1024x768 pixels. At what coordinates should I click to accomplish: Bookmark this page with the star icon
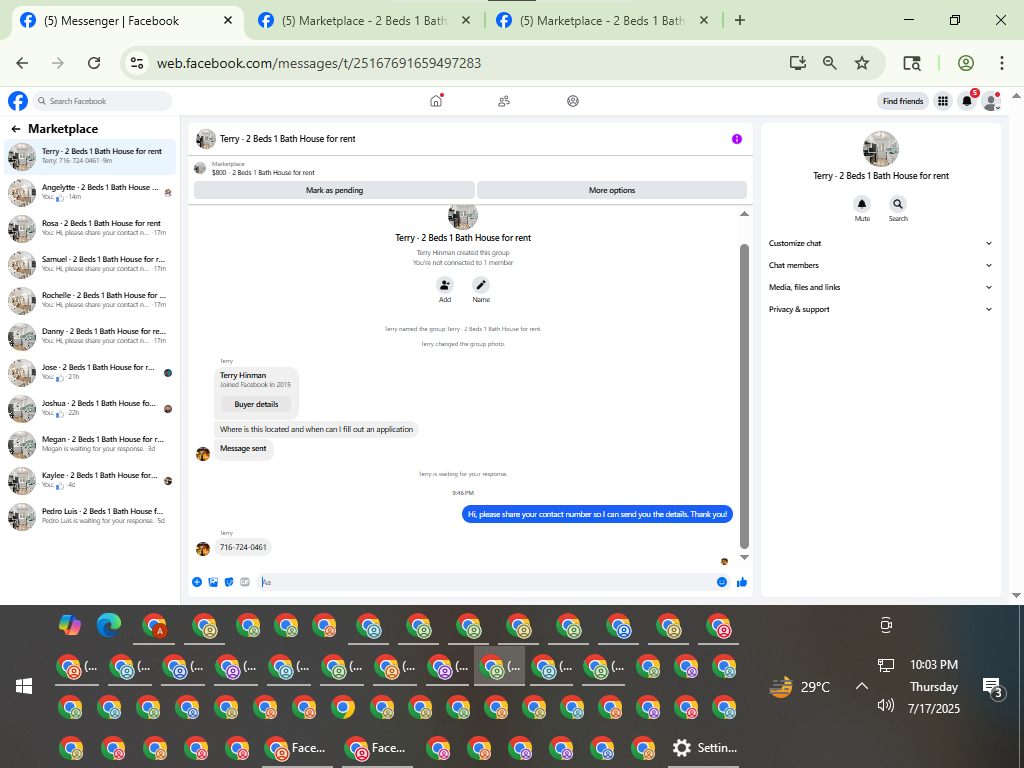tap(862, 63)
